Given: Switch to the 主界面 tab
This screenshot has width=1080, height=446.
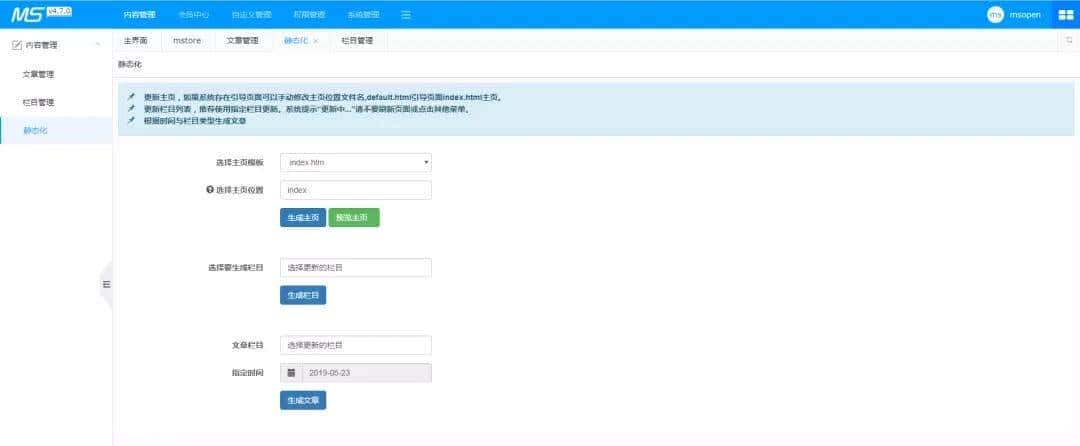Looking at the screenshot, I should [136, 41].
